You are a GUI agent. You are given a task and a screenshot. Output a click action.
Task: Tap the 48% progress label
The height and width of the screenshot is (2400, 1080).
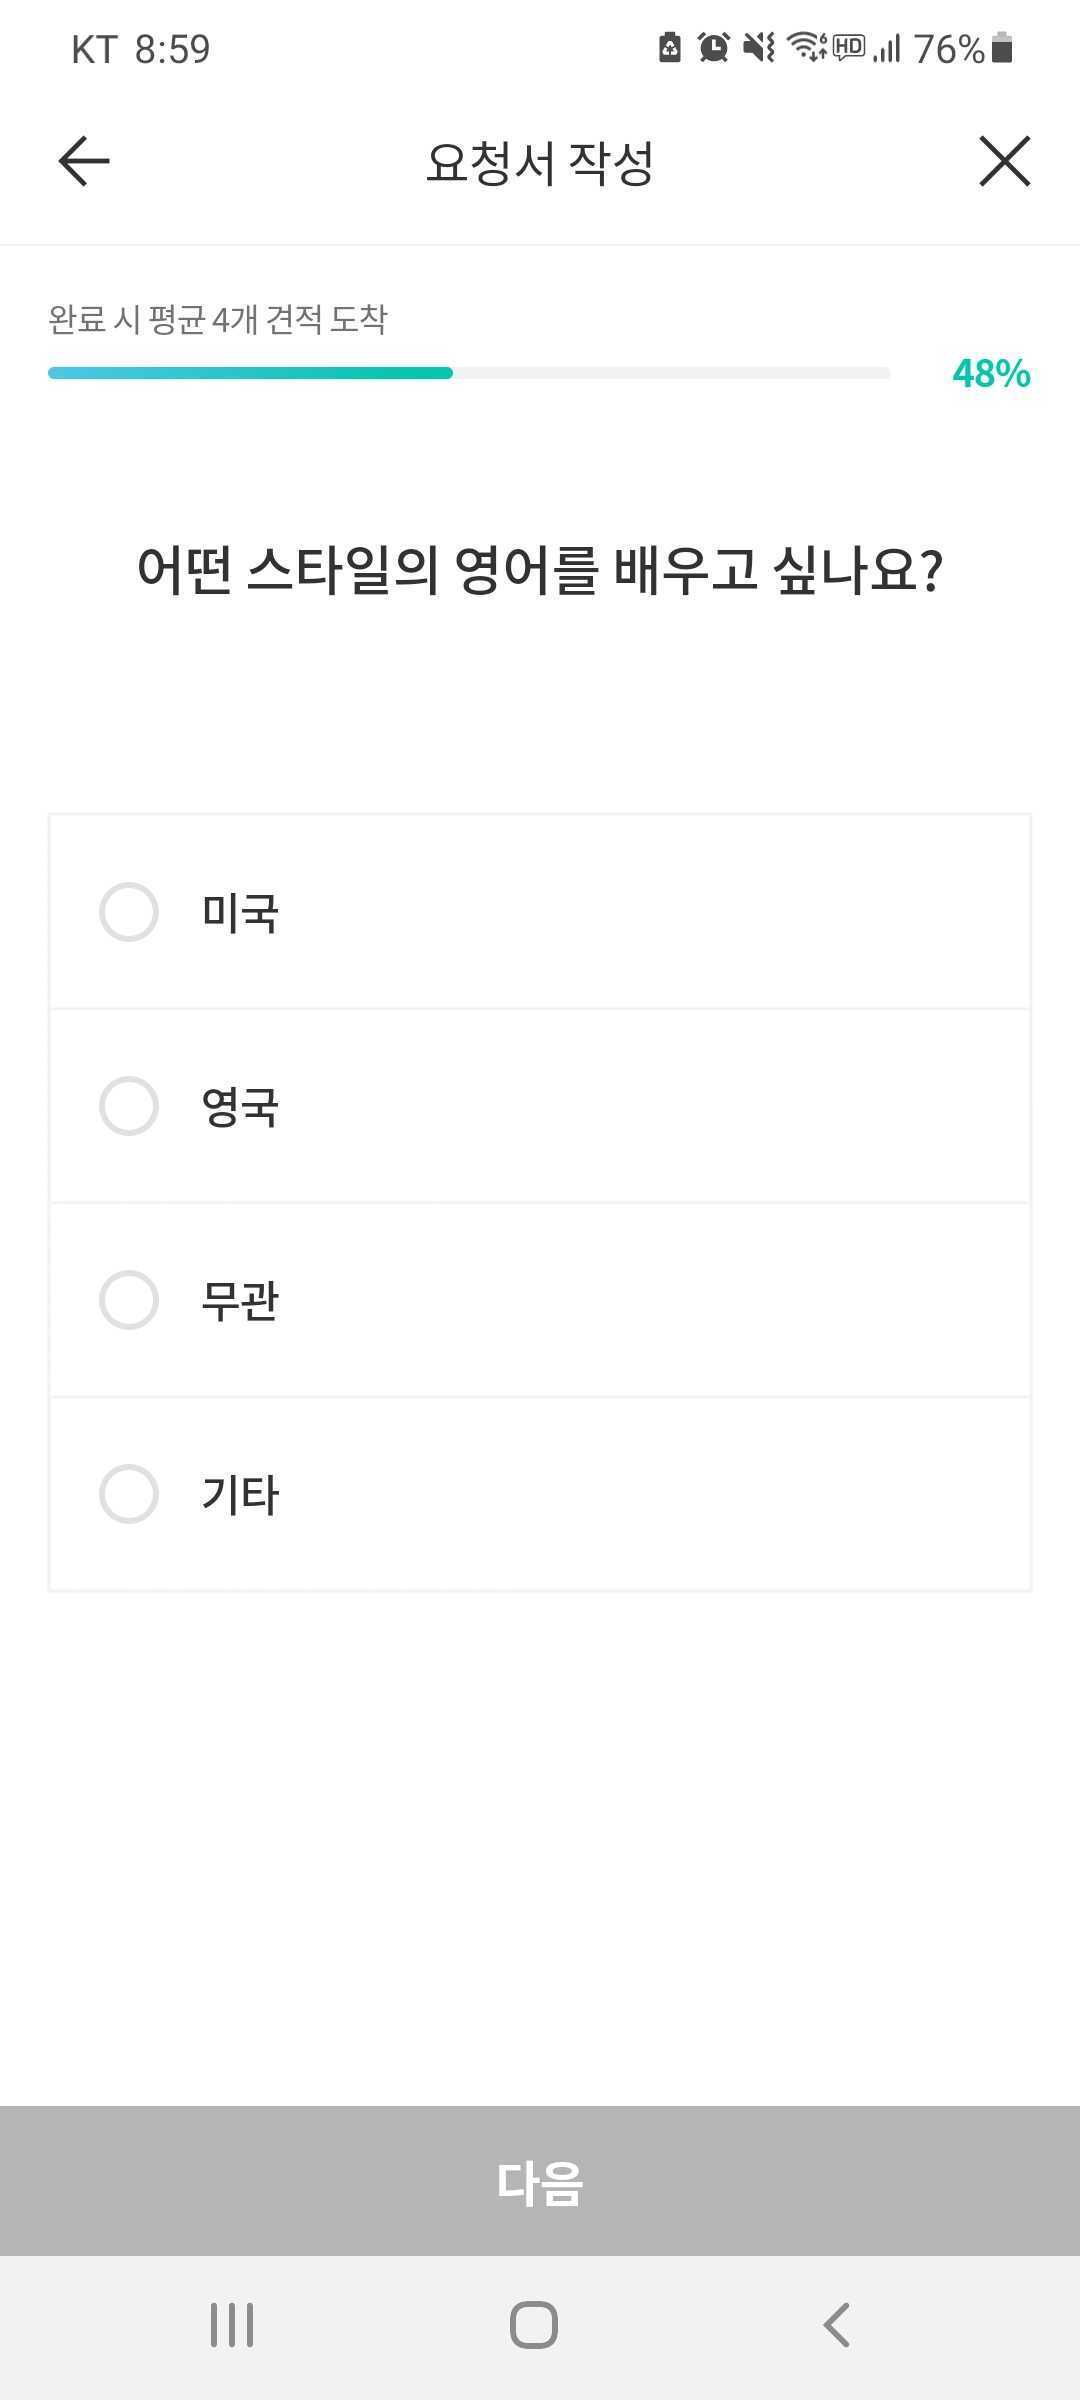click(991, 374)
